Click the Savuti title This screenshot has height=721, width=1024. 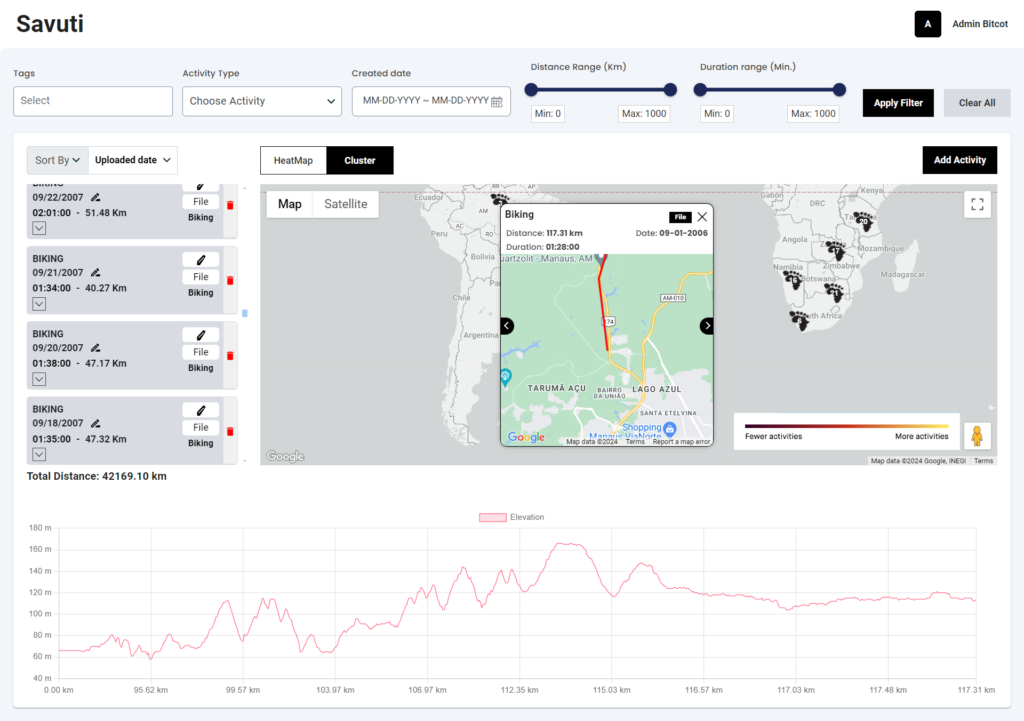pyautogui.click(x=50, y=24)
